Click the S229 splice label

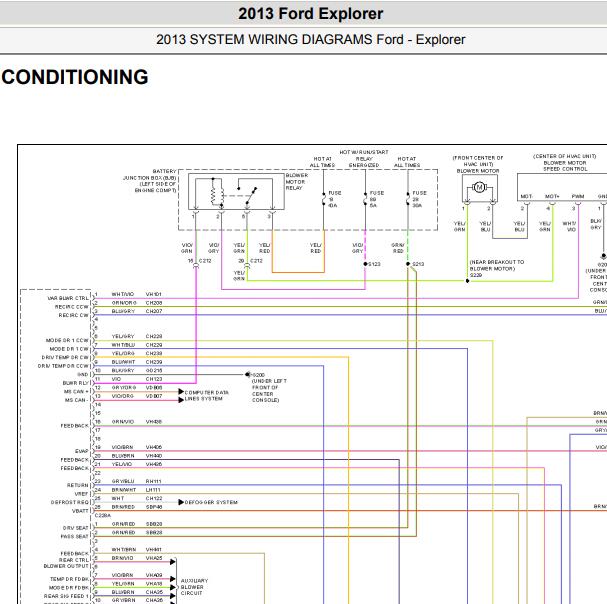pyautogui.click(x=476, y=275)
